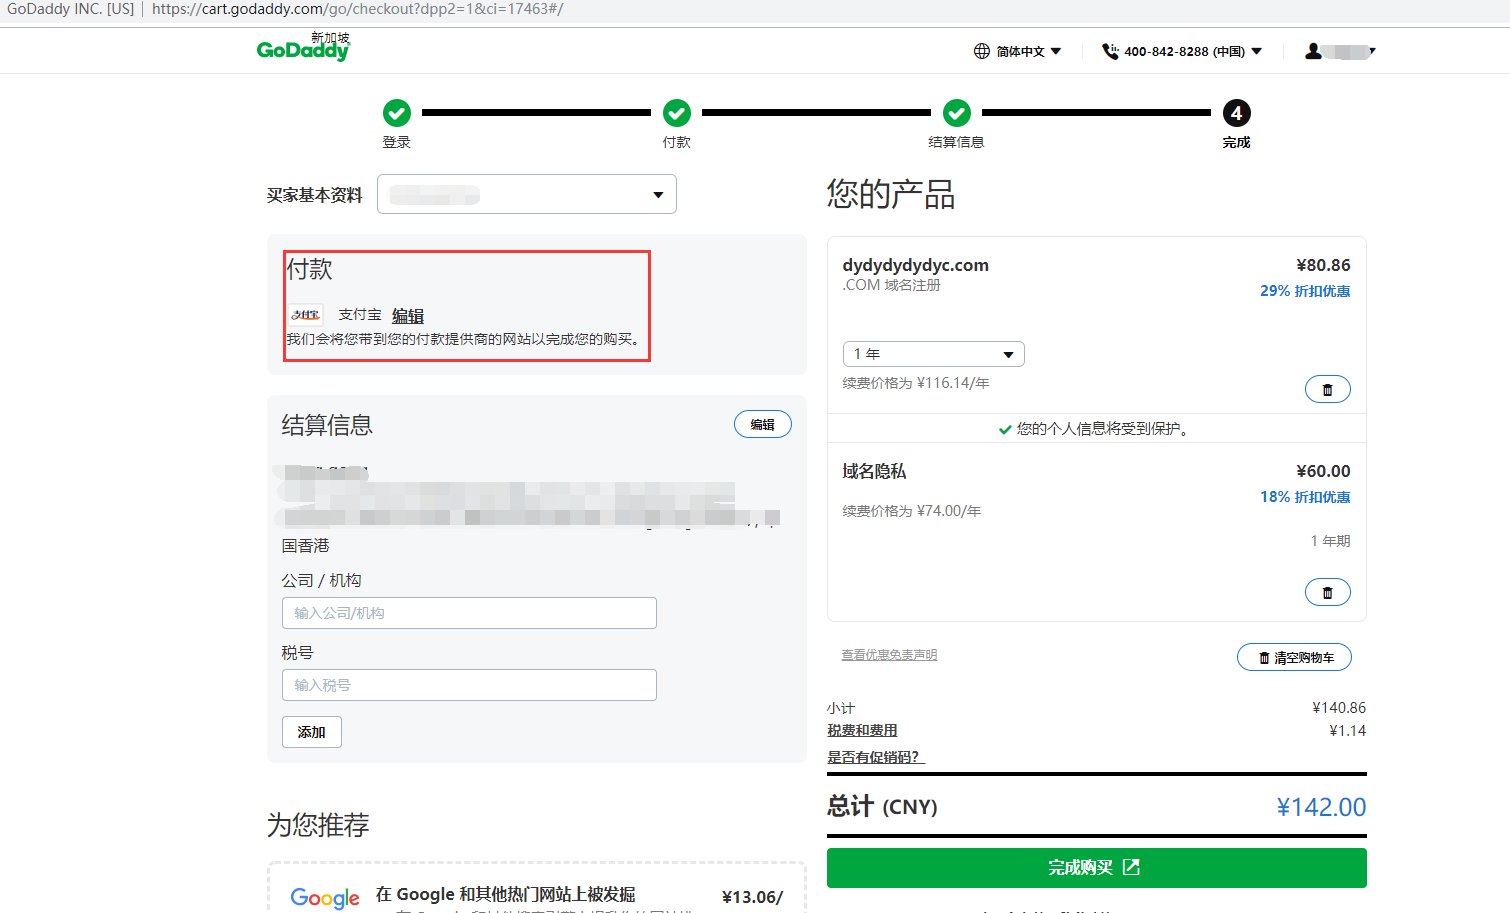Go back to the 登录 step
The image size is (1510, 913).
(x=397, y=113)
